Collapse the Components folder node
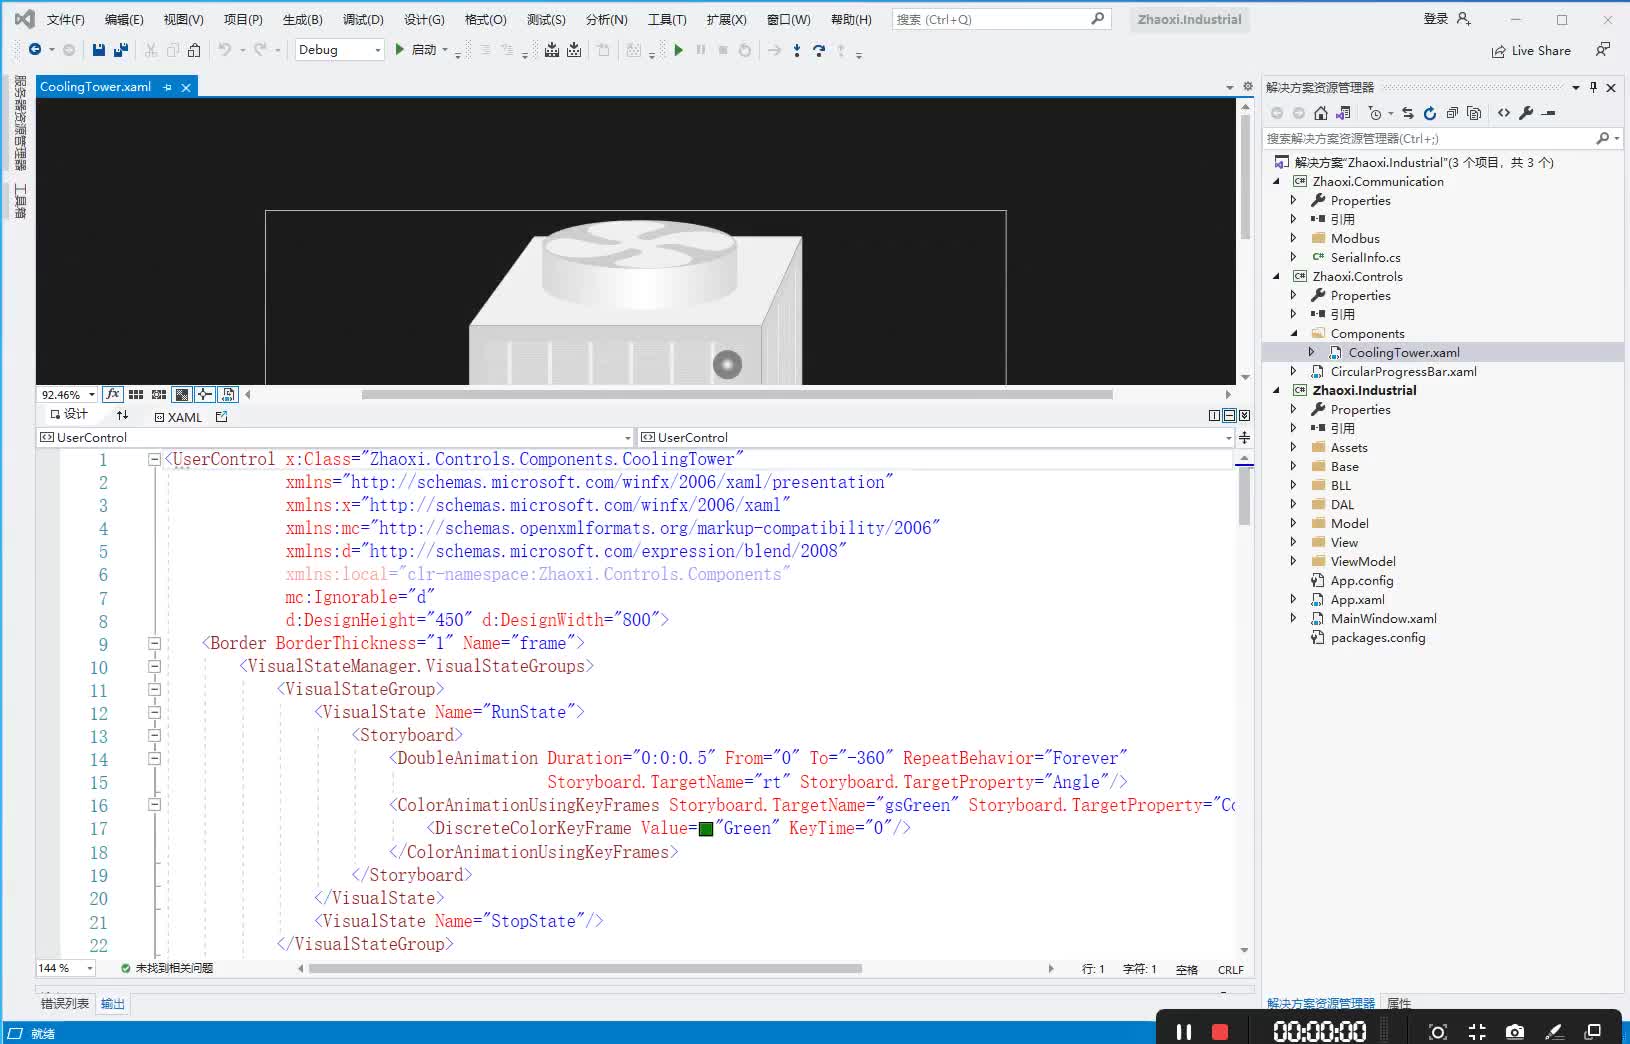The image size is (1630, 1044). [1294, 333]
